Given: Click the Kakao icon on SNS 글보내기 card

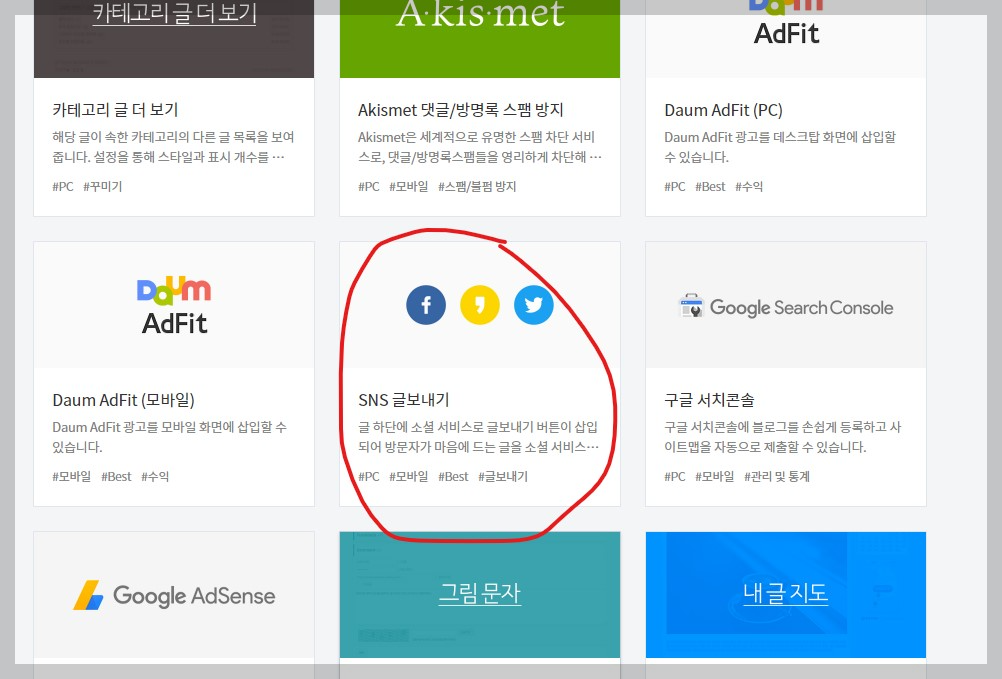Looking at the screenshot, I should click(x=480, y=305).
